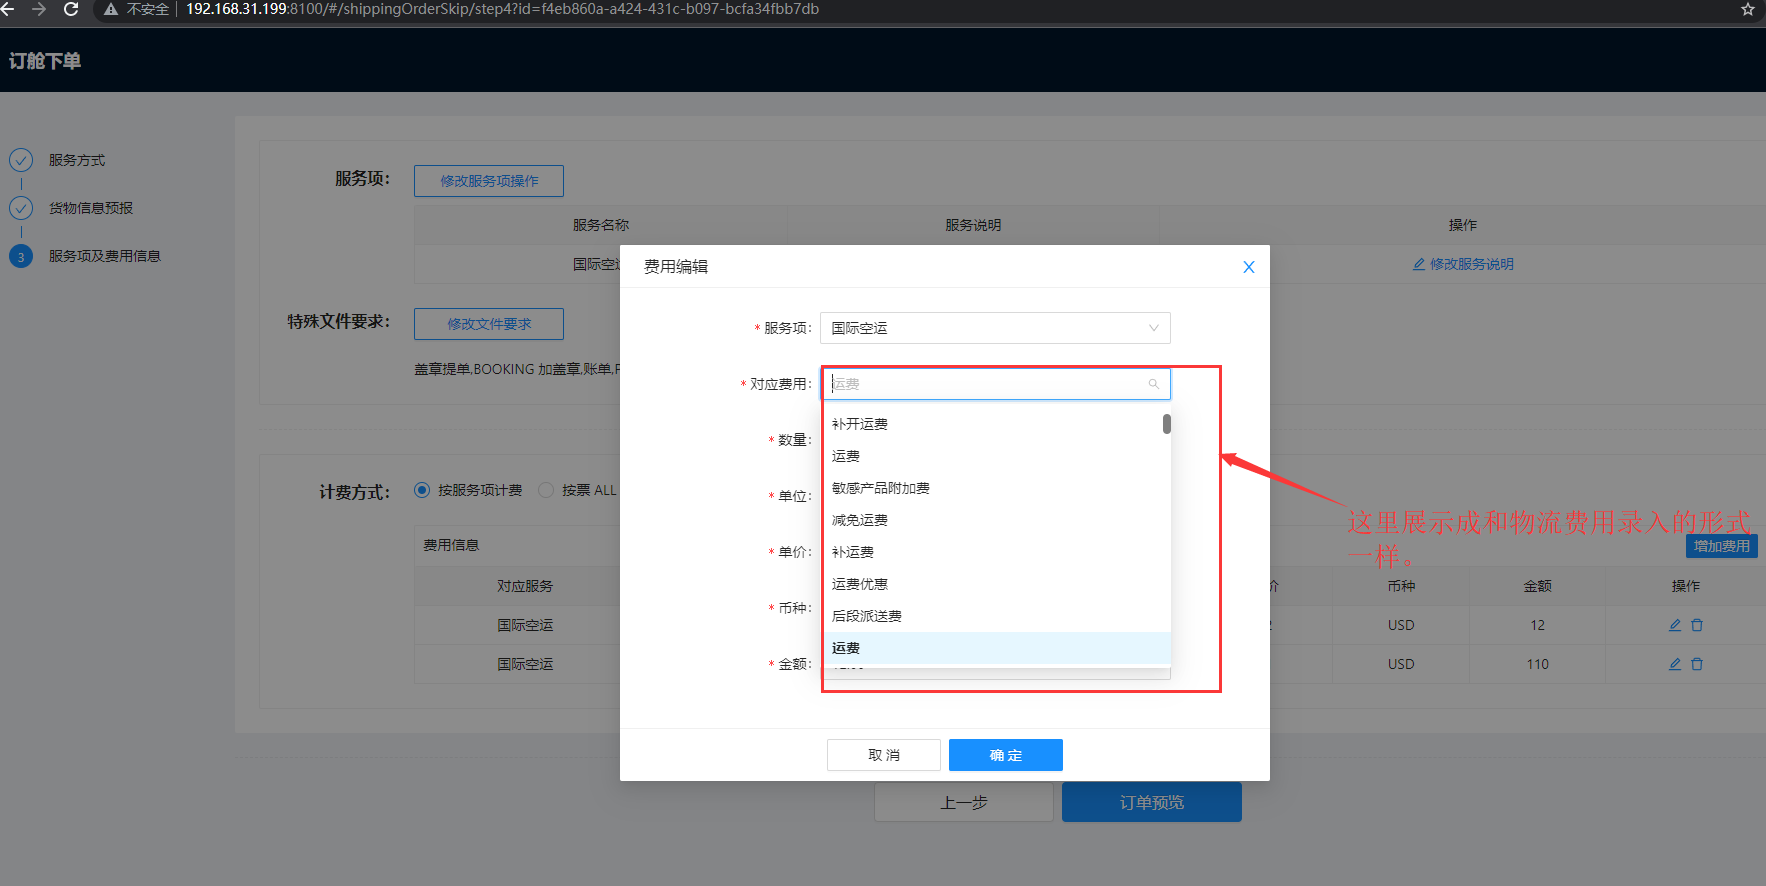Select the 按票 ALL radio button
1766x886 pixels.
(x=546, y=490)
